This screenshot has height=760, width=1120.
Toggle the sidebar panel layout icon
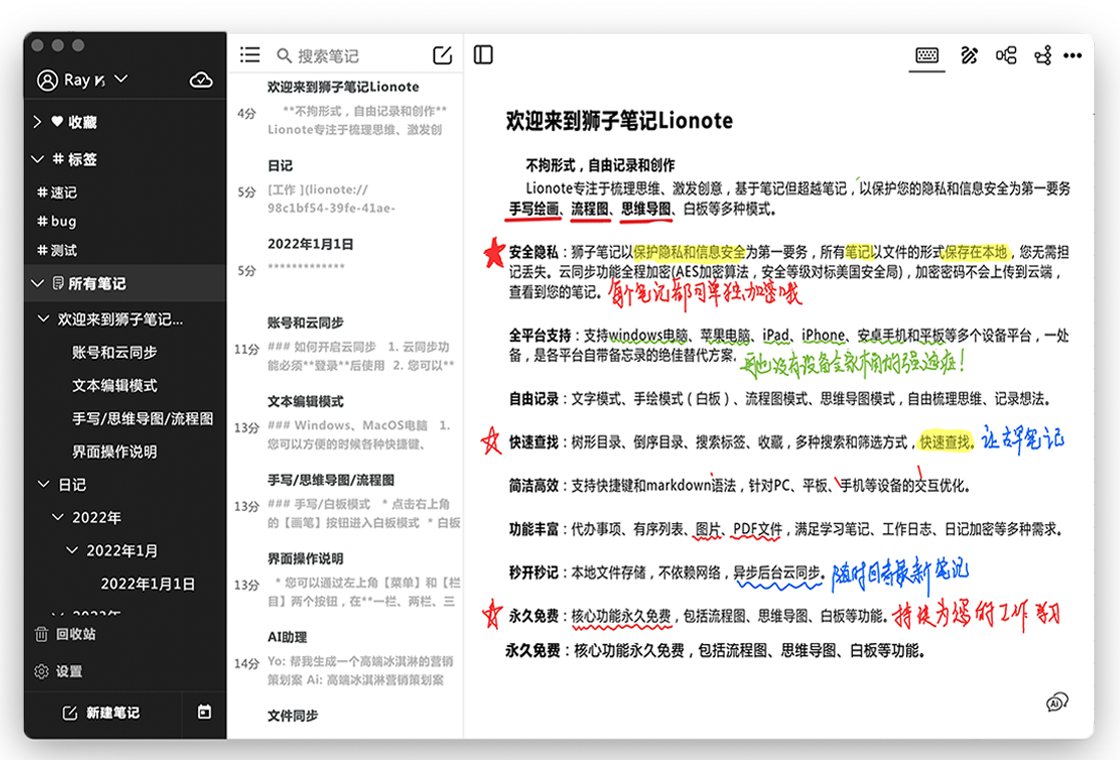(x=483, y=55)
